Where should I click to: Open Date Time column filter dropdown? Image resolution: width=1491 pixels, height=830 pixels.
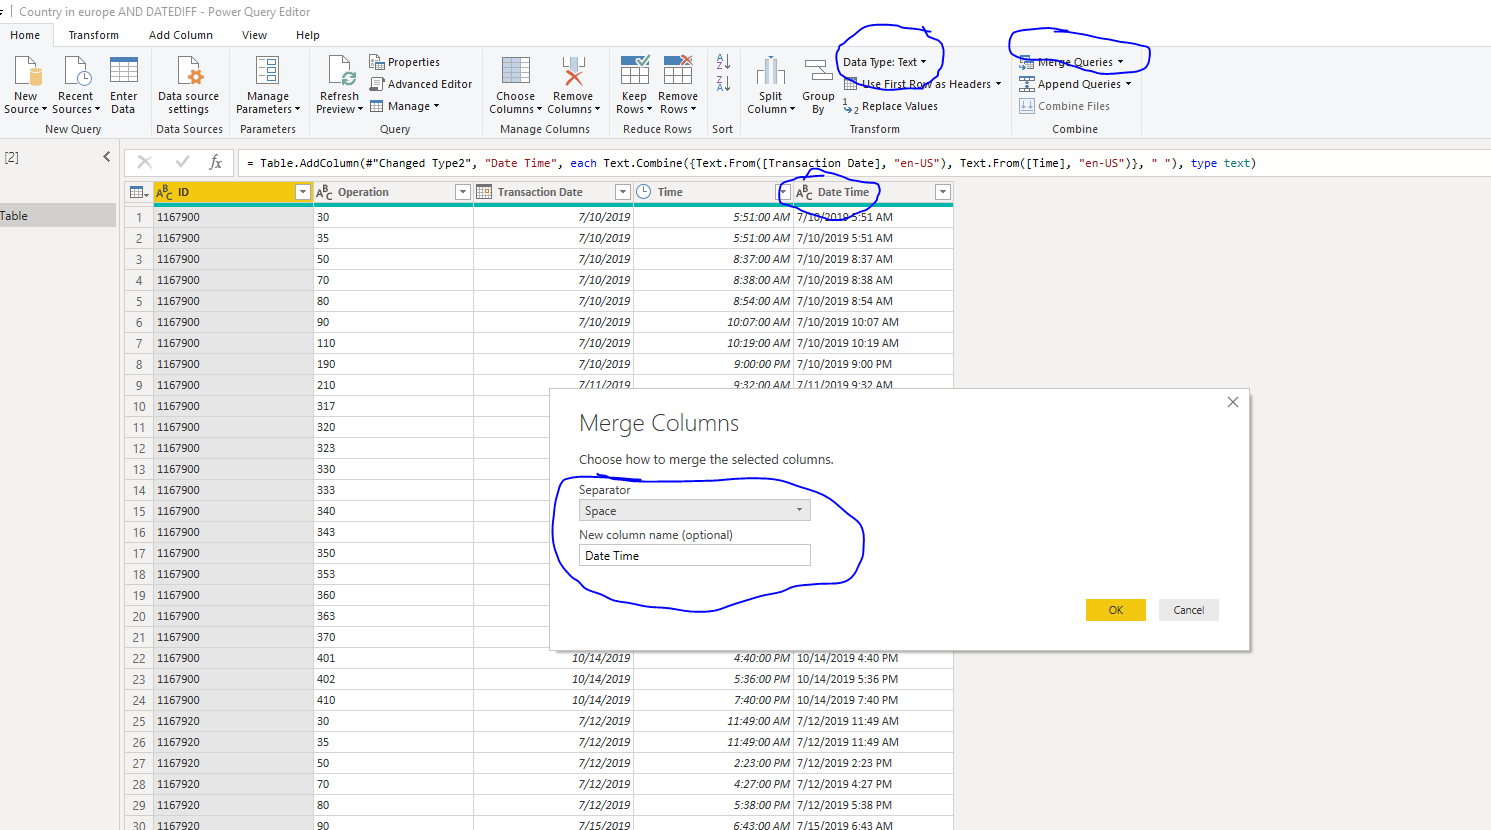[942, 192]
